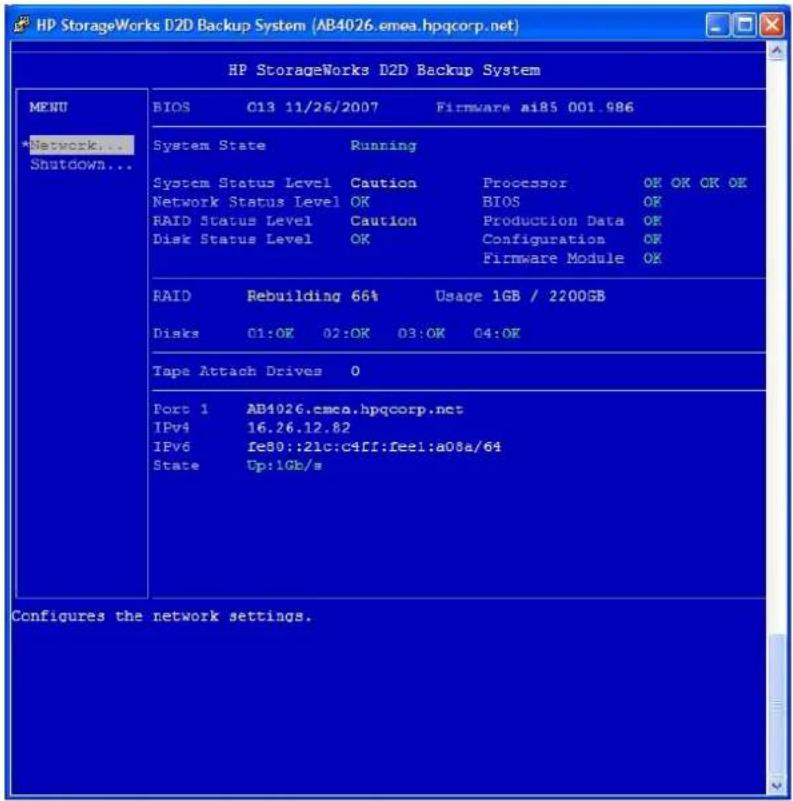Select the Network... menu entry
This screenshot has height=801, width=793.
82,145
